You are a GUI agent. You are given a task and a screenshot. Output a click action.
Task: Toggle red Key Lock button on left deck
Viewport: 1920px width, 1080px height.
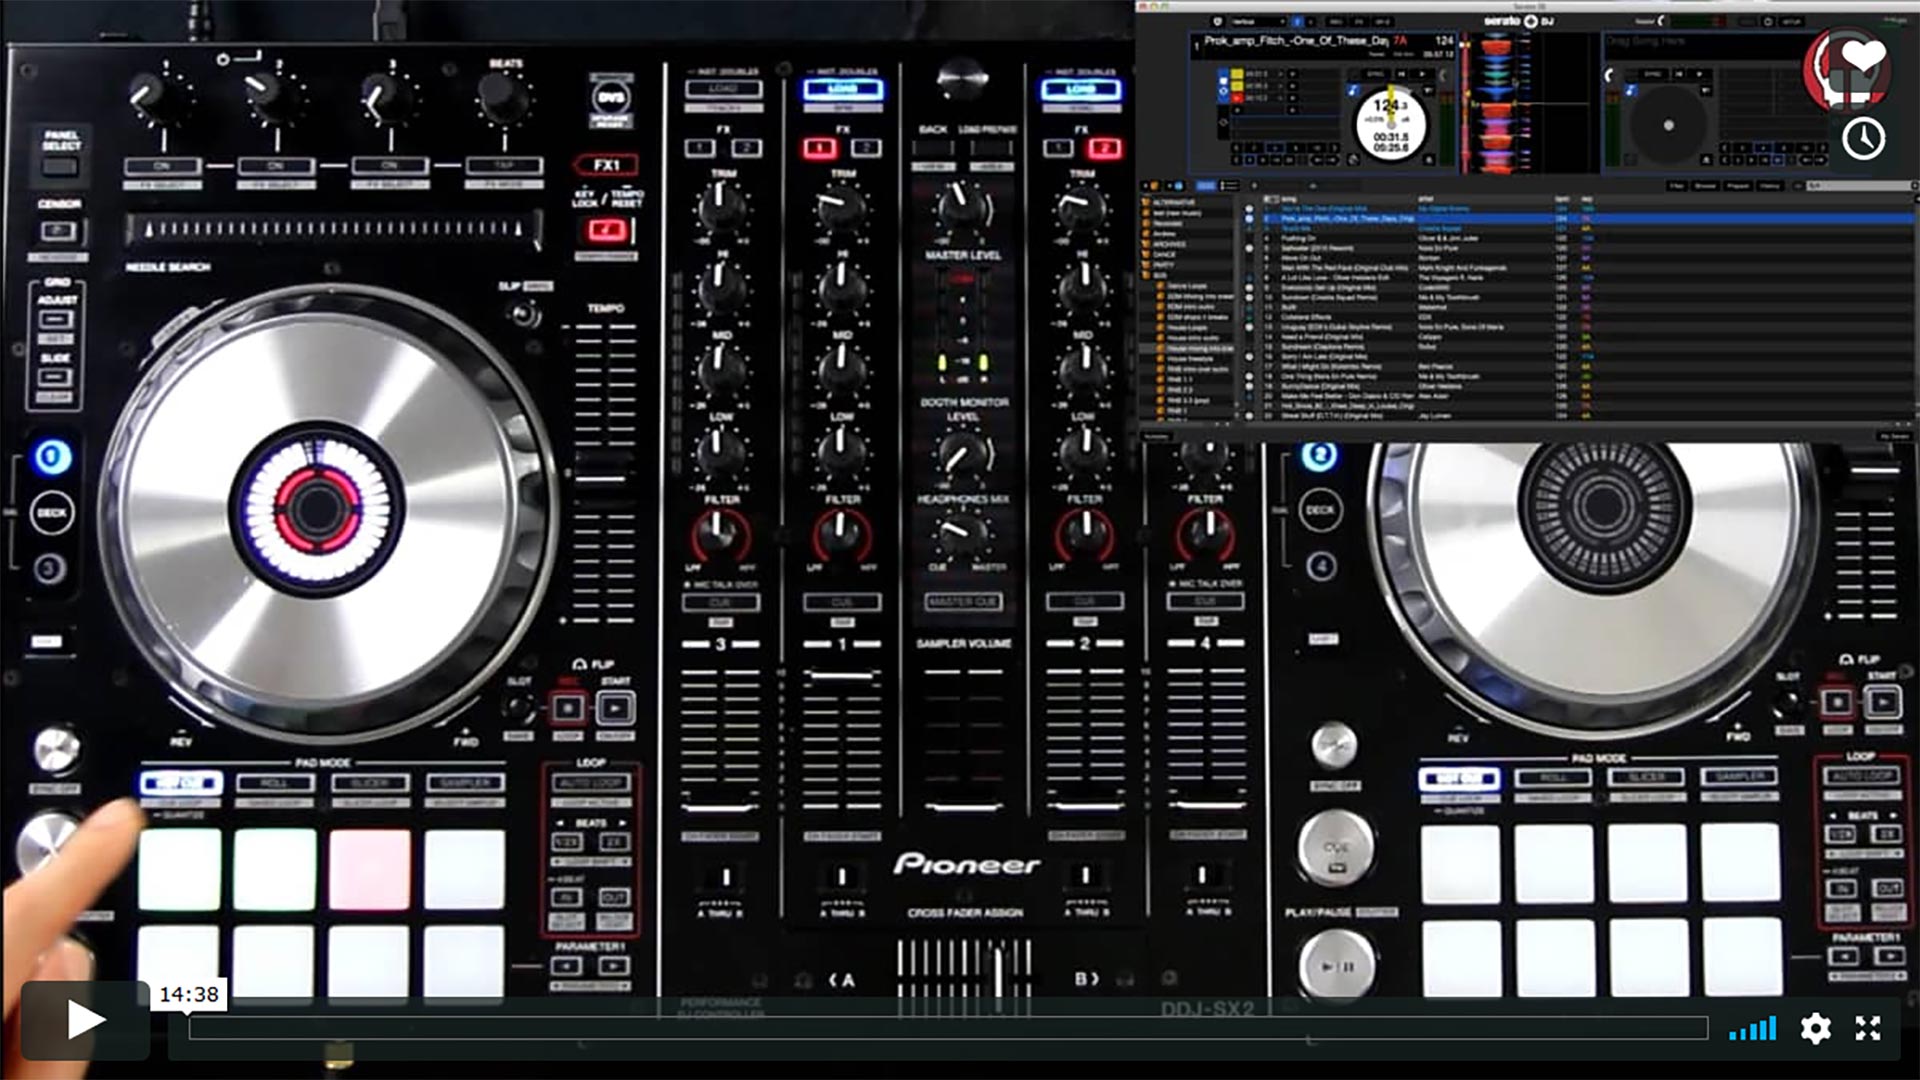606,231
